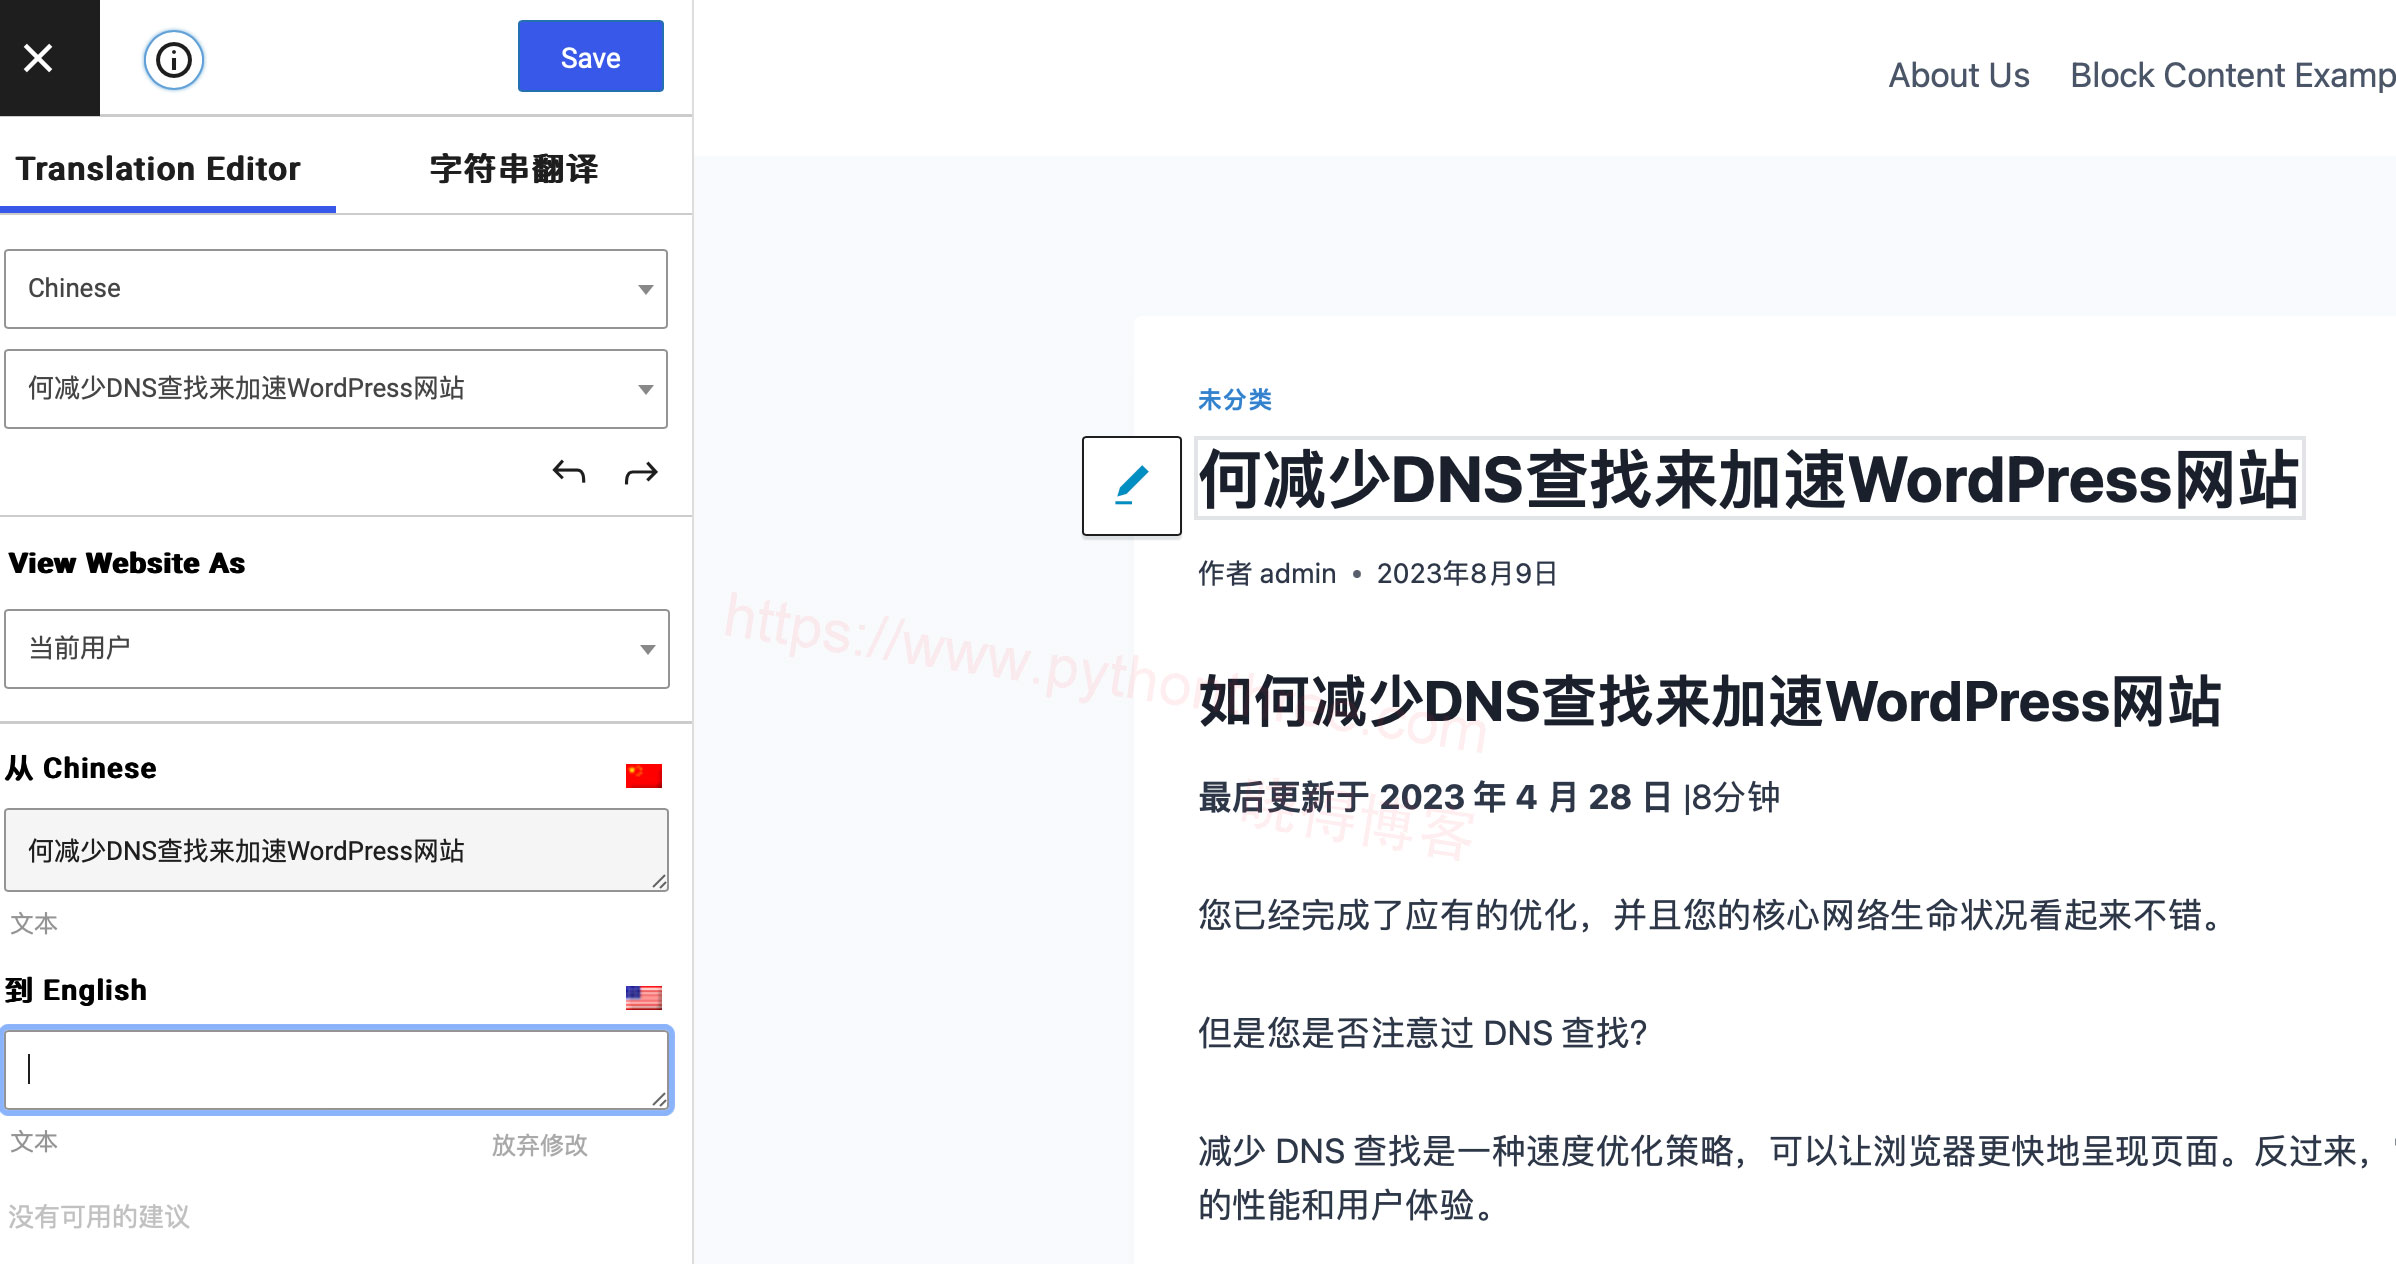Click the redo arrow

(640, 472)
